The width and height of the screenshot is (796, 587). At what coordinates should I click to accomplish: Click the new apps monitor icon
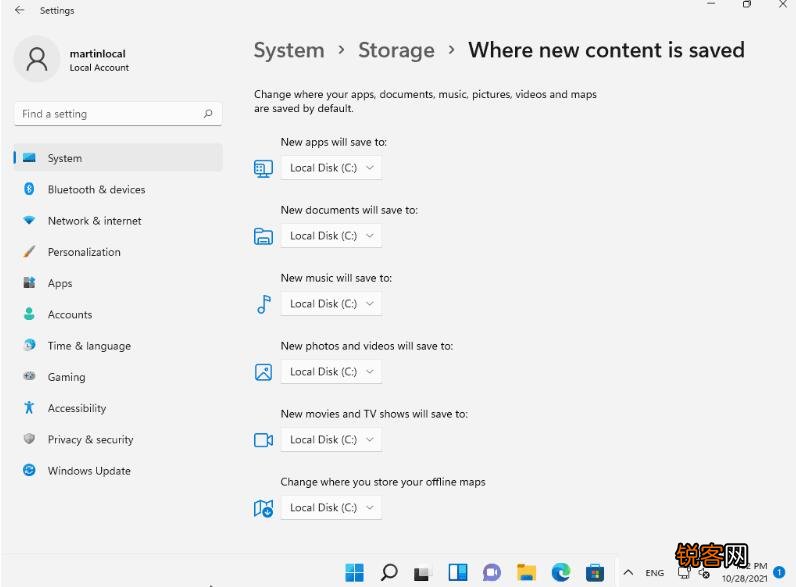click(263, 169)
